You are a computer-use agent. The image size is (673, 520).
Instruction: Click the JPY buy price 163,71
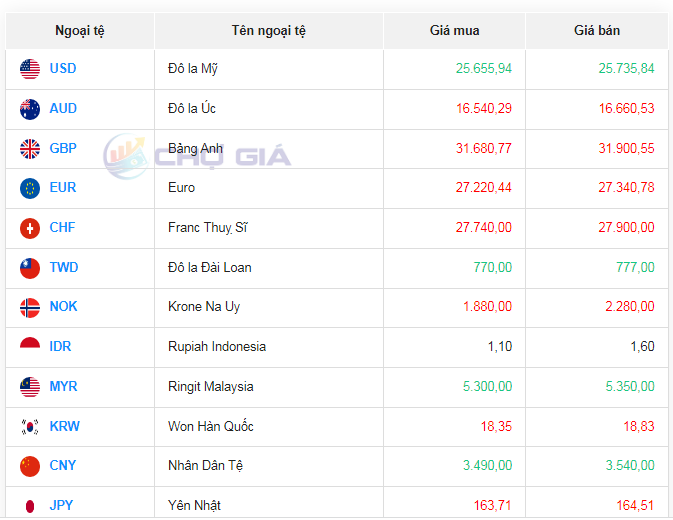[x=493, y=505]
